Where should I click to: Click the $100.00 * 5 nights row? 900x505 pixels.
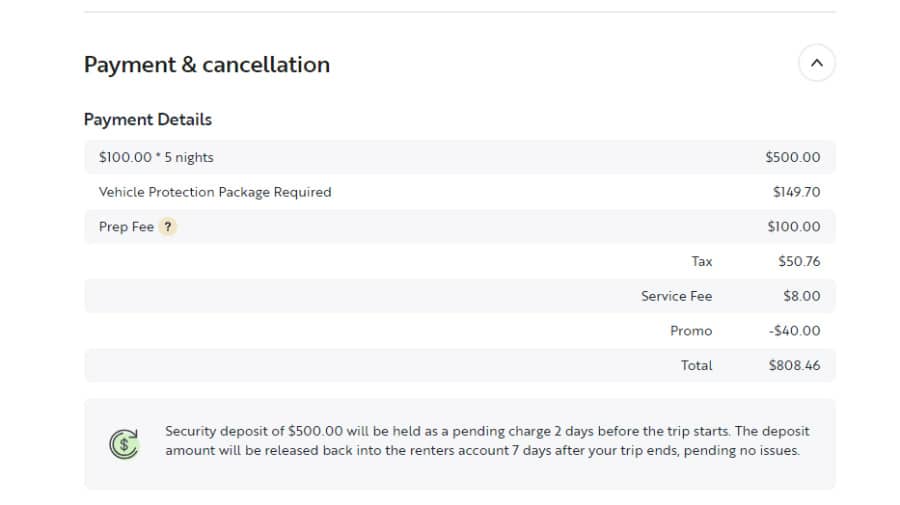point(460,157)
